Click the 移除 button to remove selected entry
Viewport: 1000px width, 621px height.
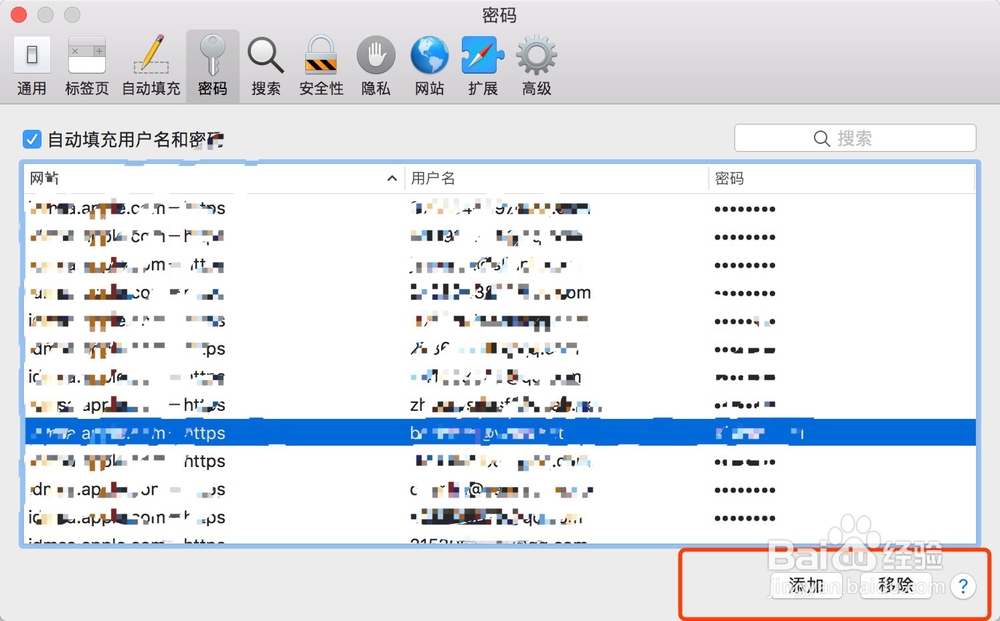(898, 587)
